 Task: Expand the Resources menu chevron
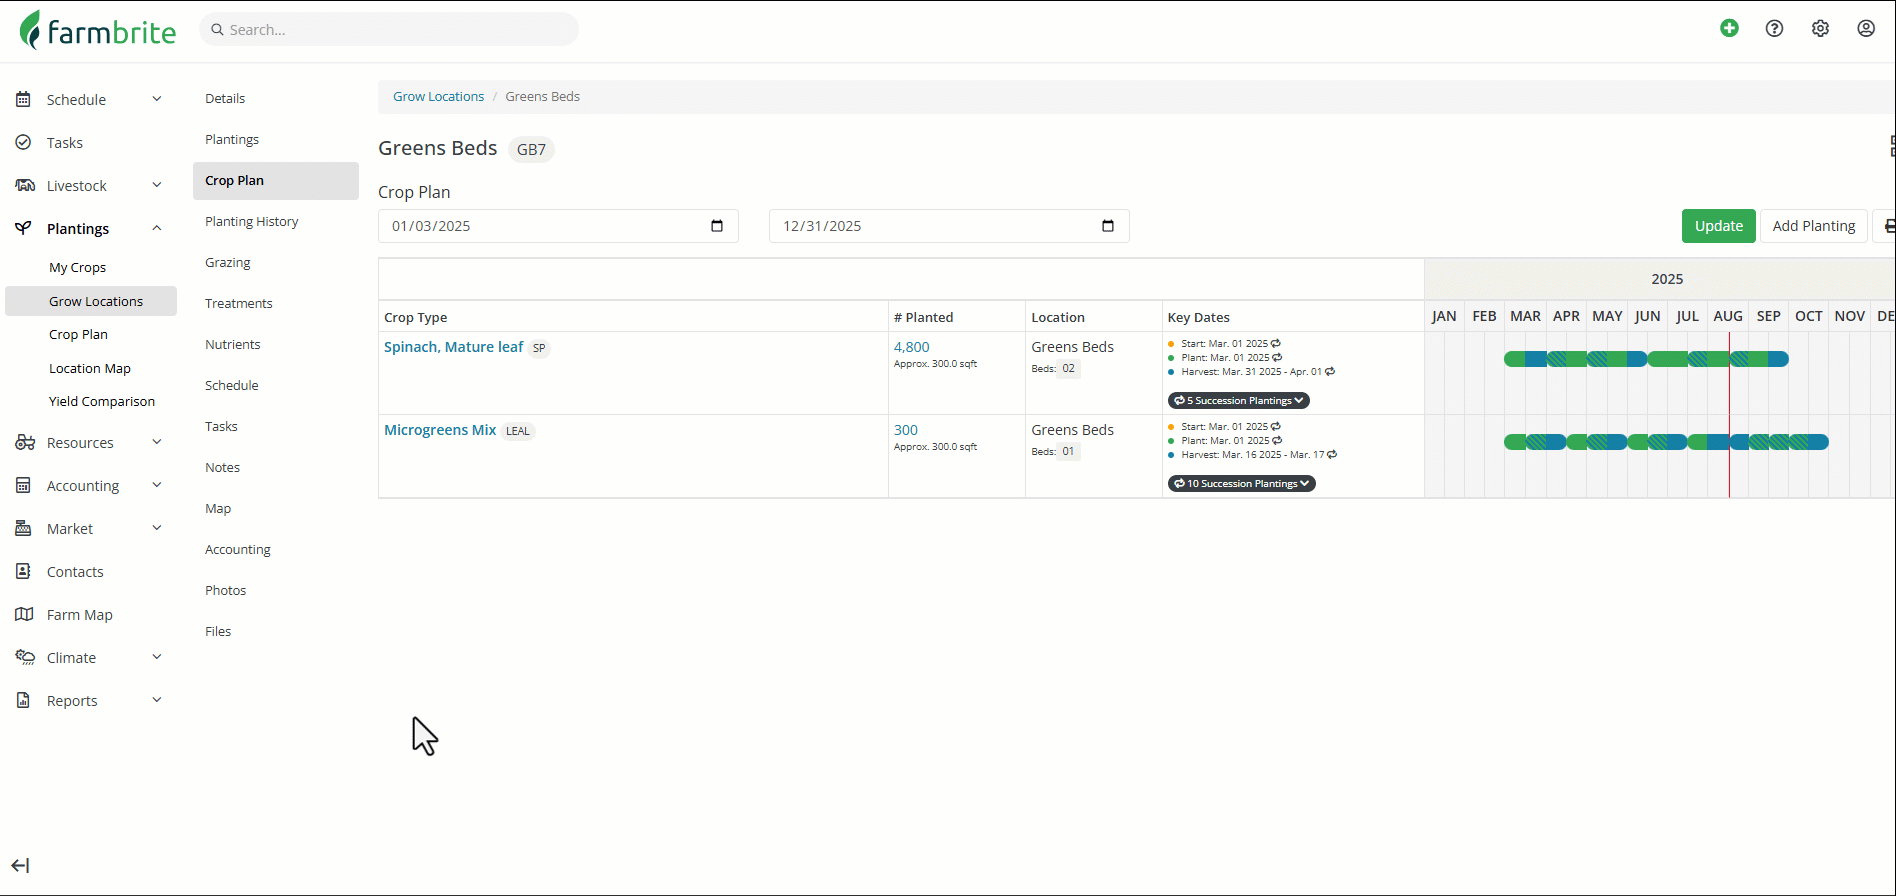click(x=157, y=441)
